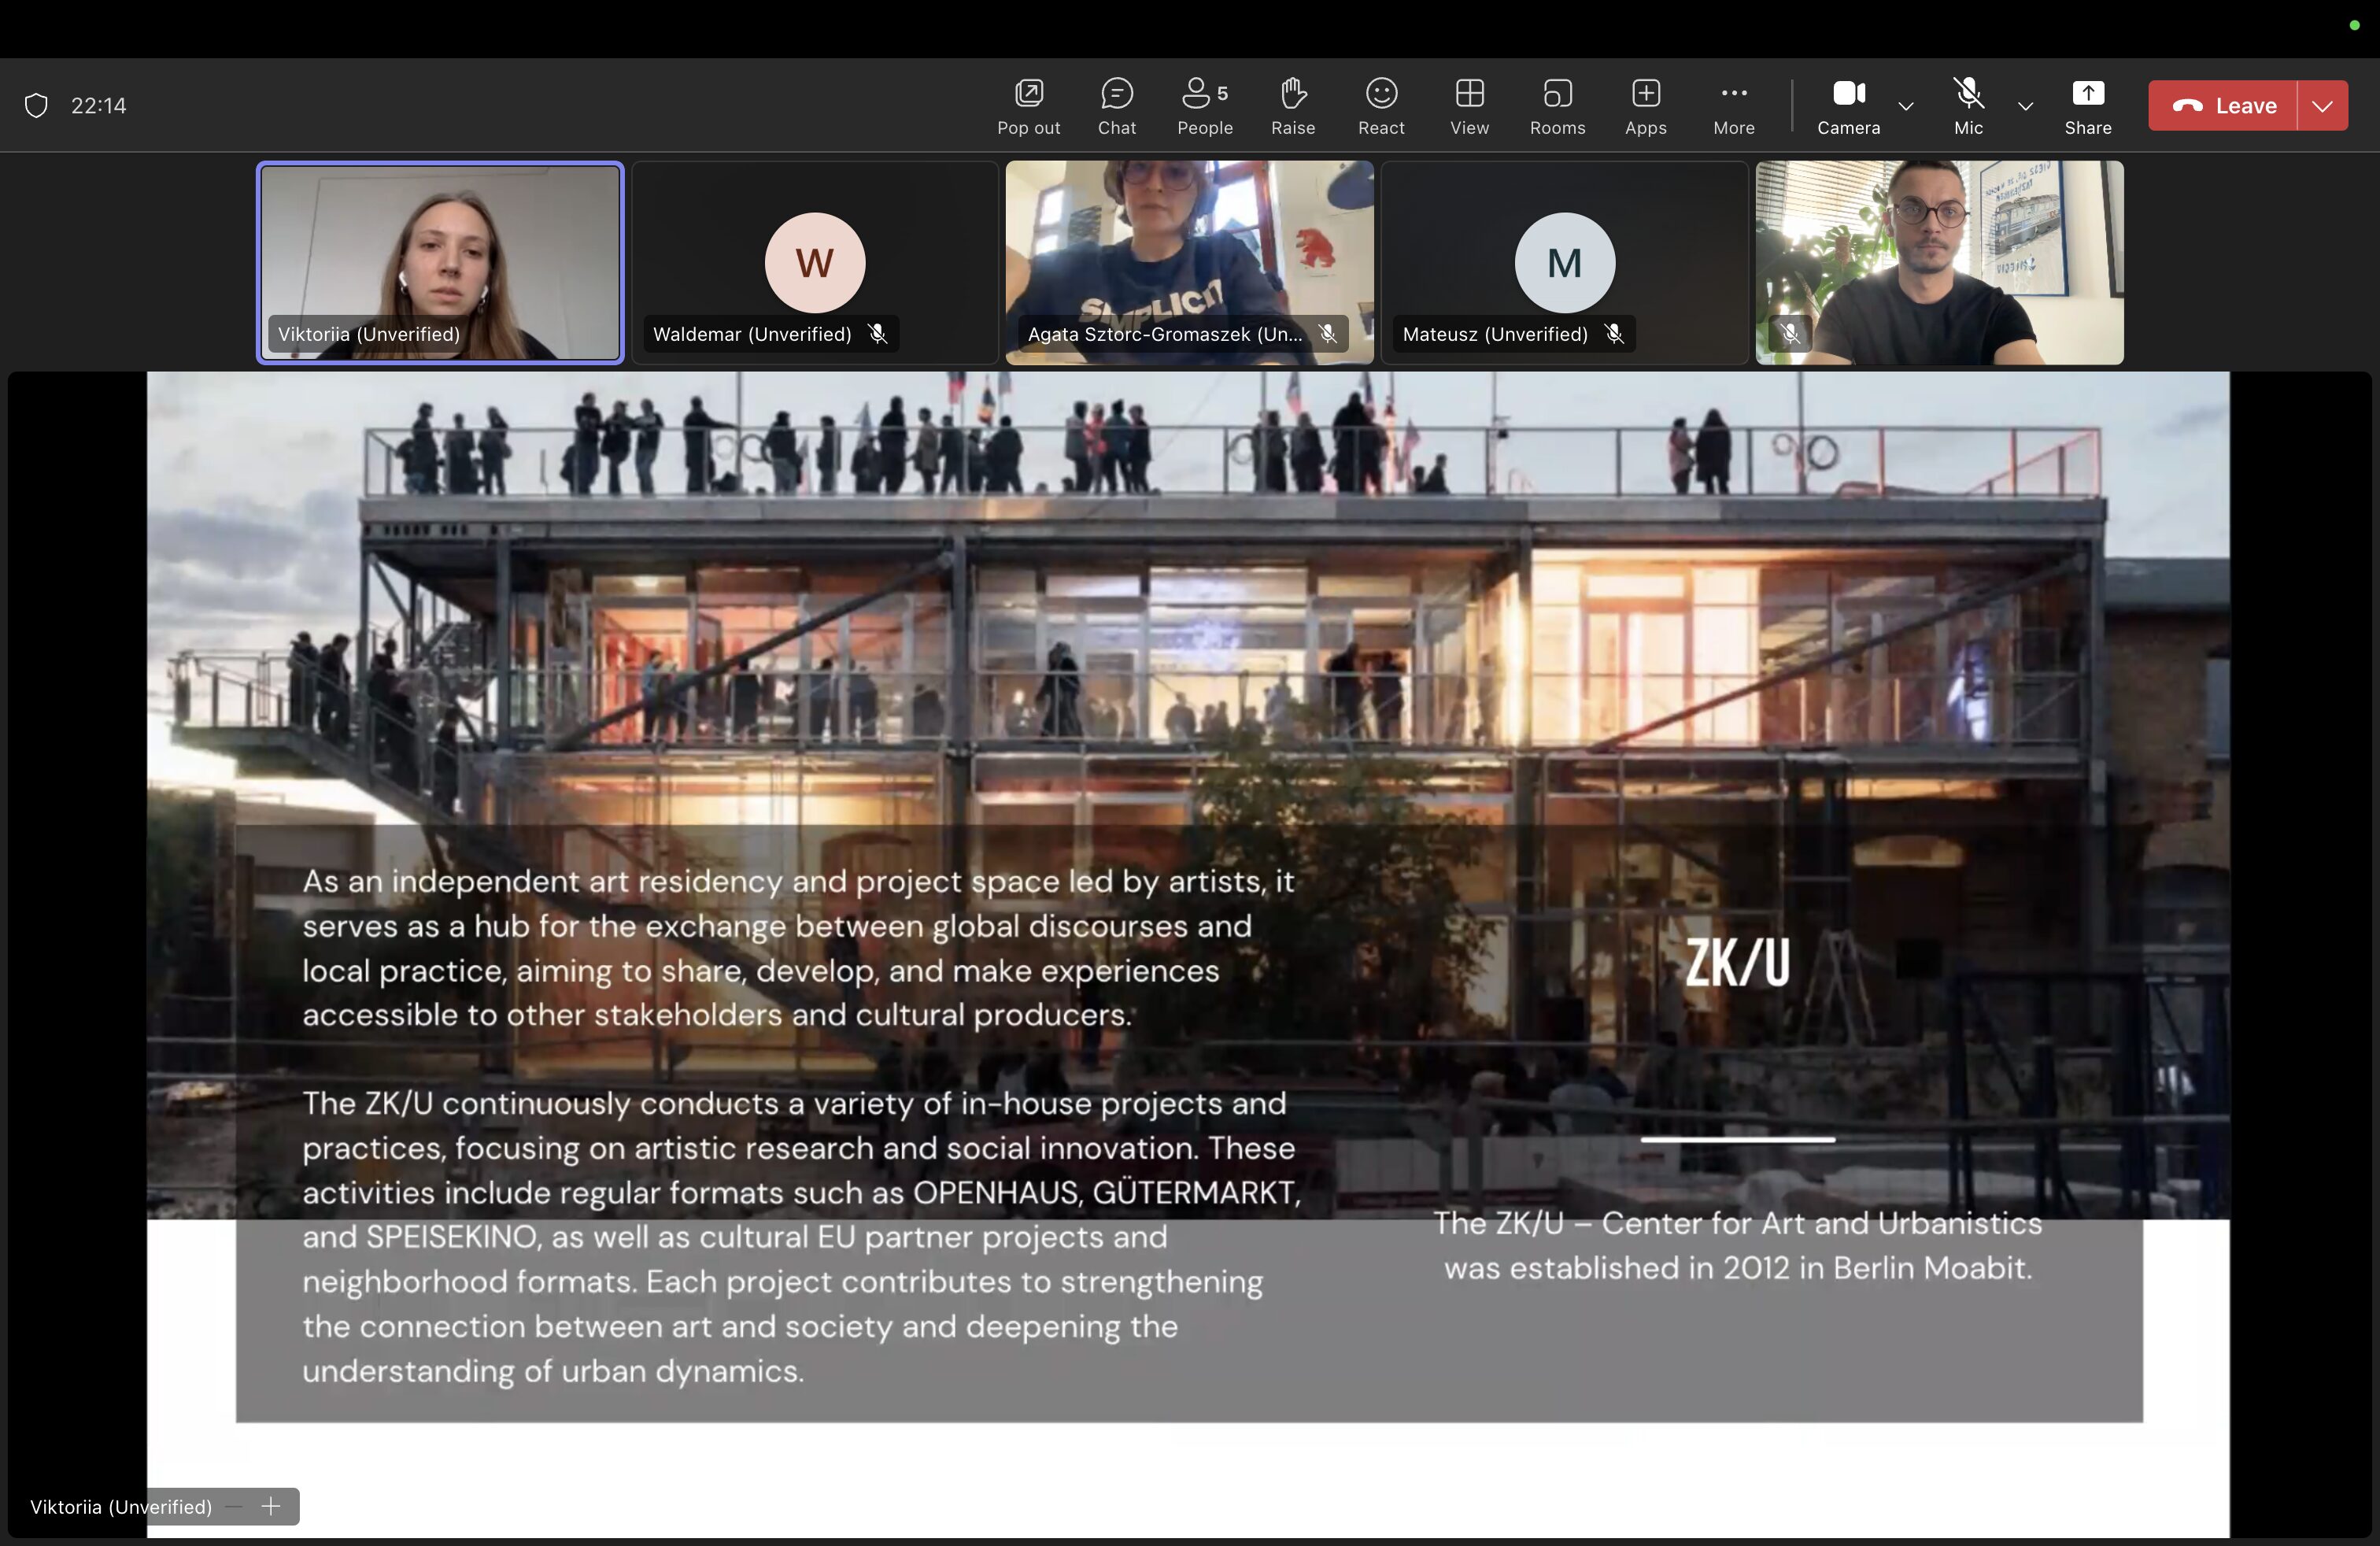Screen dimensions: 2380x1546
Task: Click the shared presentation slide
Action: click(1188, 954)
